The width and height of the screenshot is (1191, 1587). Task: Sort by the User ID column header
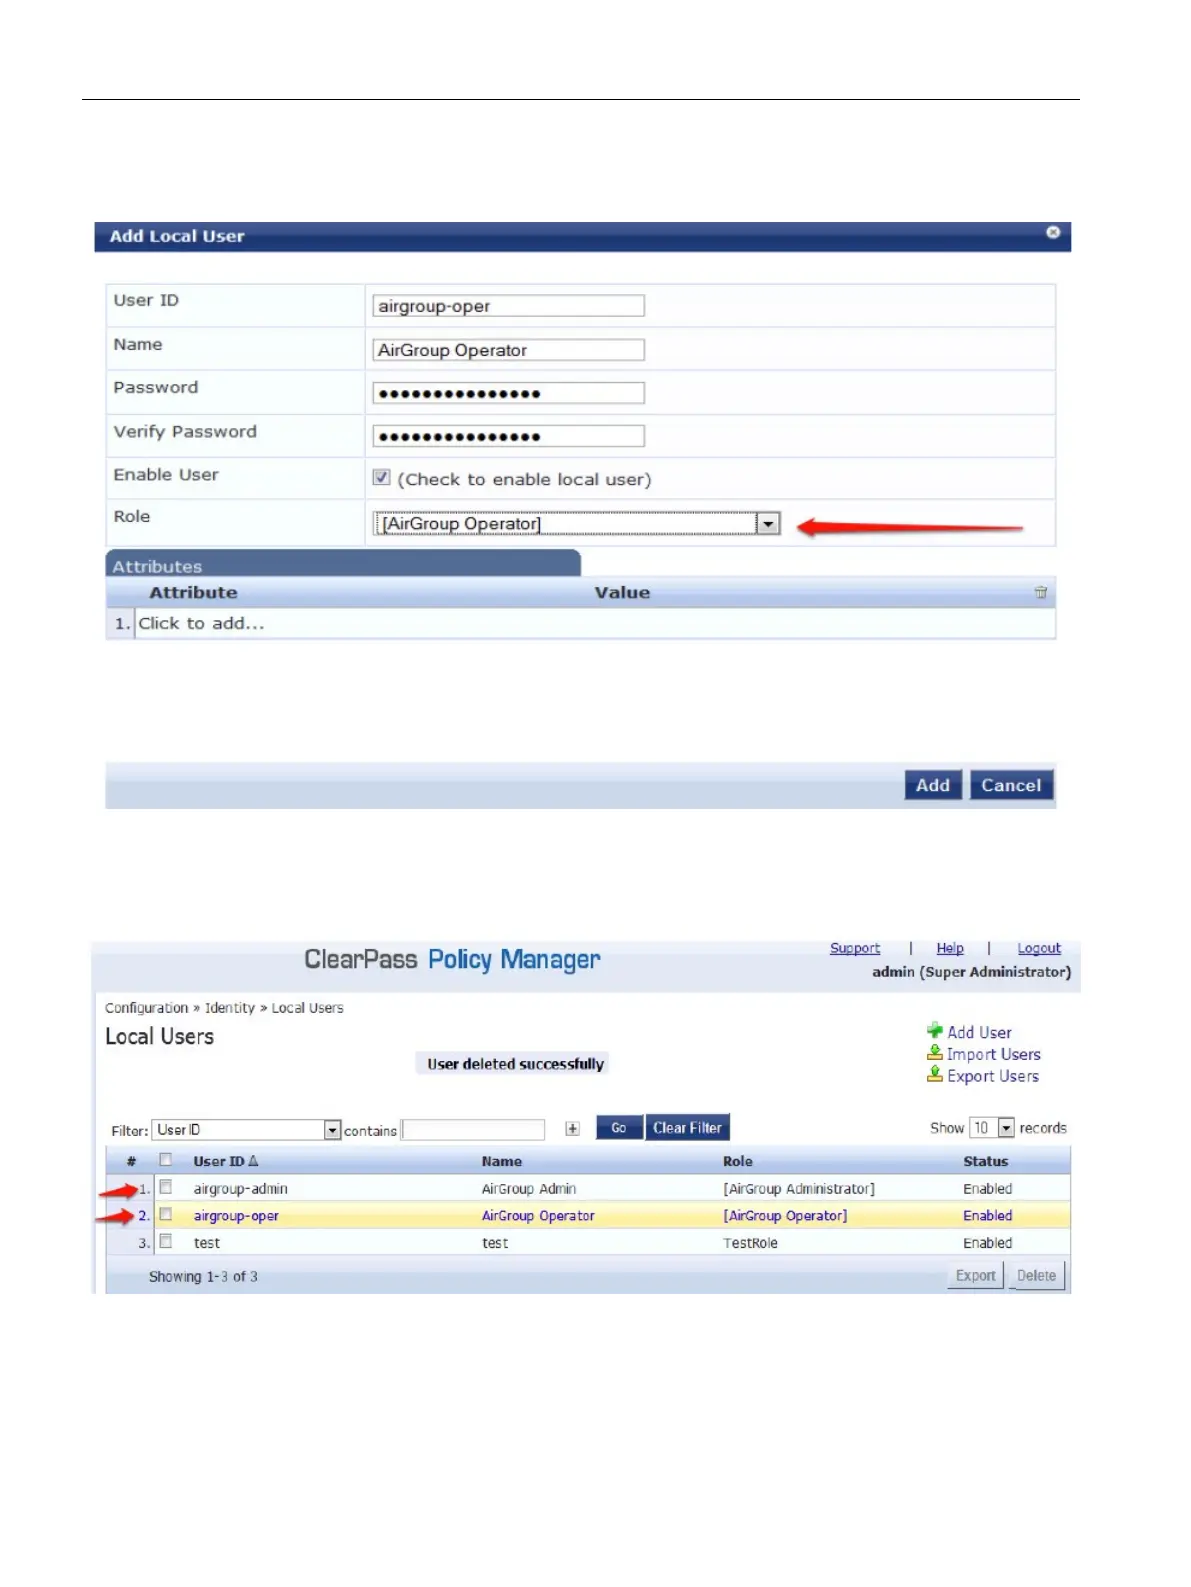pos(225,1161)
